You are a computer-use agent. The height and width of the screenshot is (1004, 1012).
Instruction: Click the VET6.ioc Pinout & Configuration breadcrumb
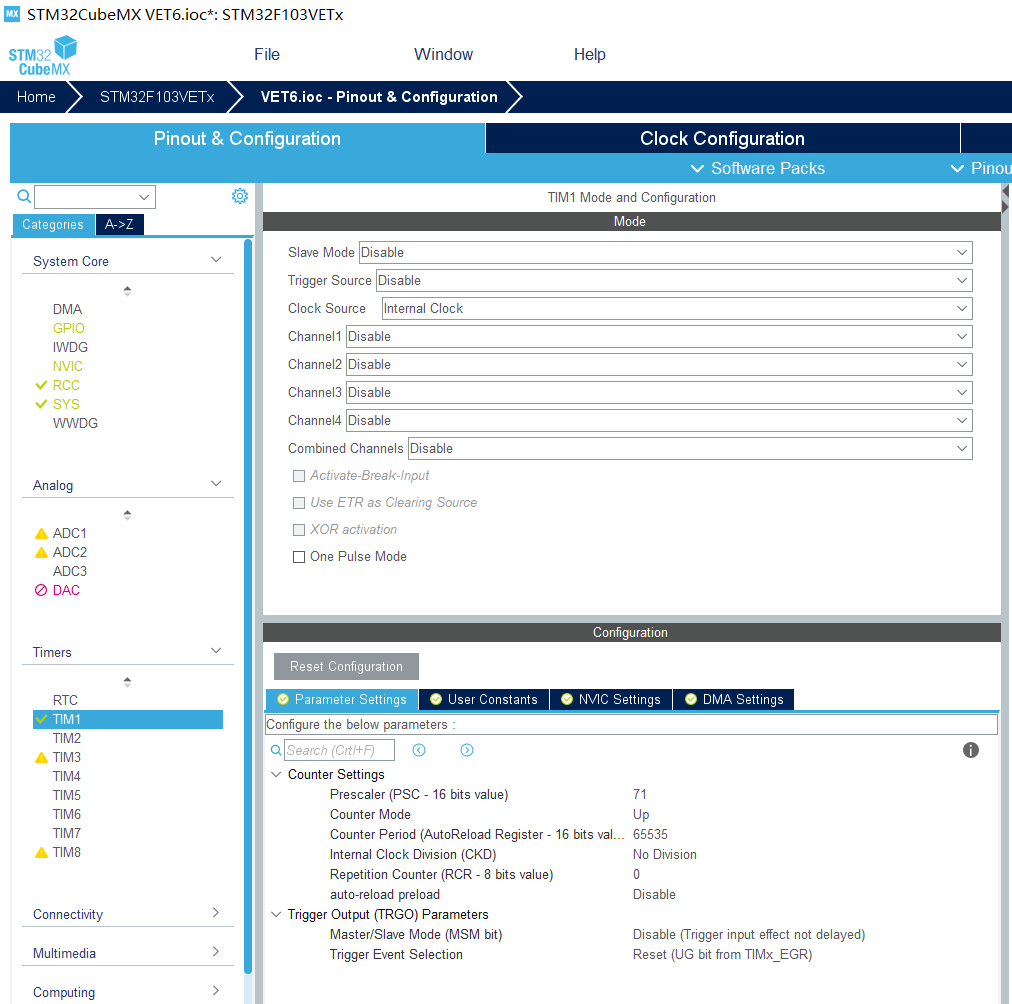(x=379, y=97)
